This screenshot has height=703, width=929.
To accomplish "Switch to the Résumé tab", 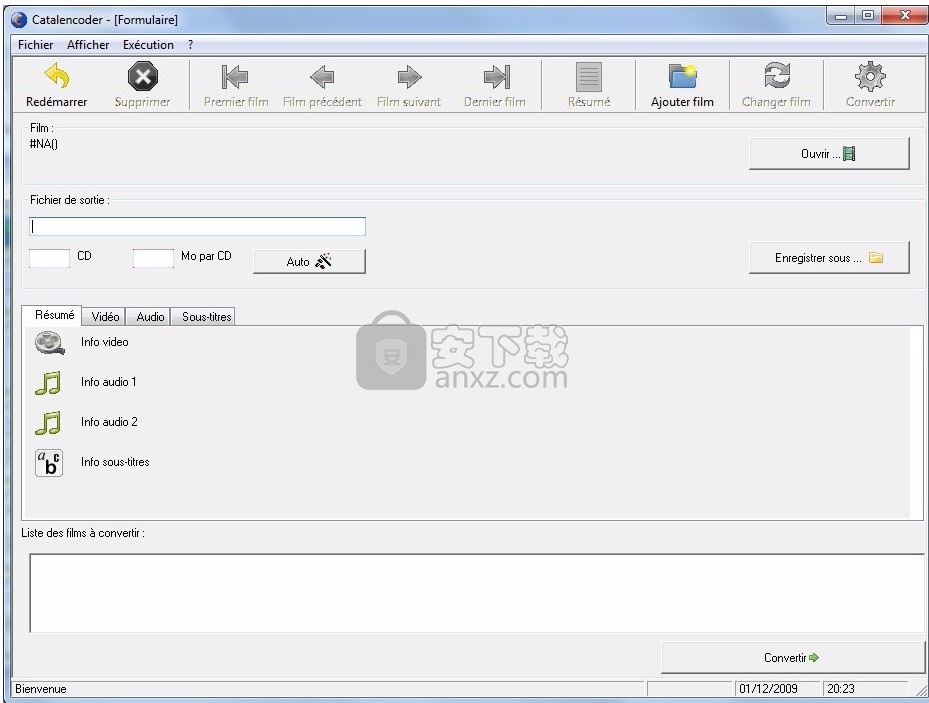I will pyautogui.click(x=54, y=315).
